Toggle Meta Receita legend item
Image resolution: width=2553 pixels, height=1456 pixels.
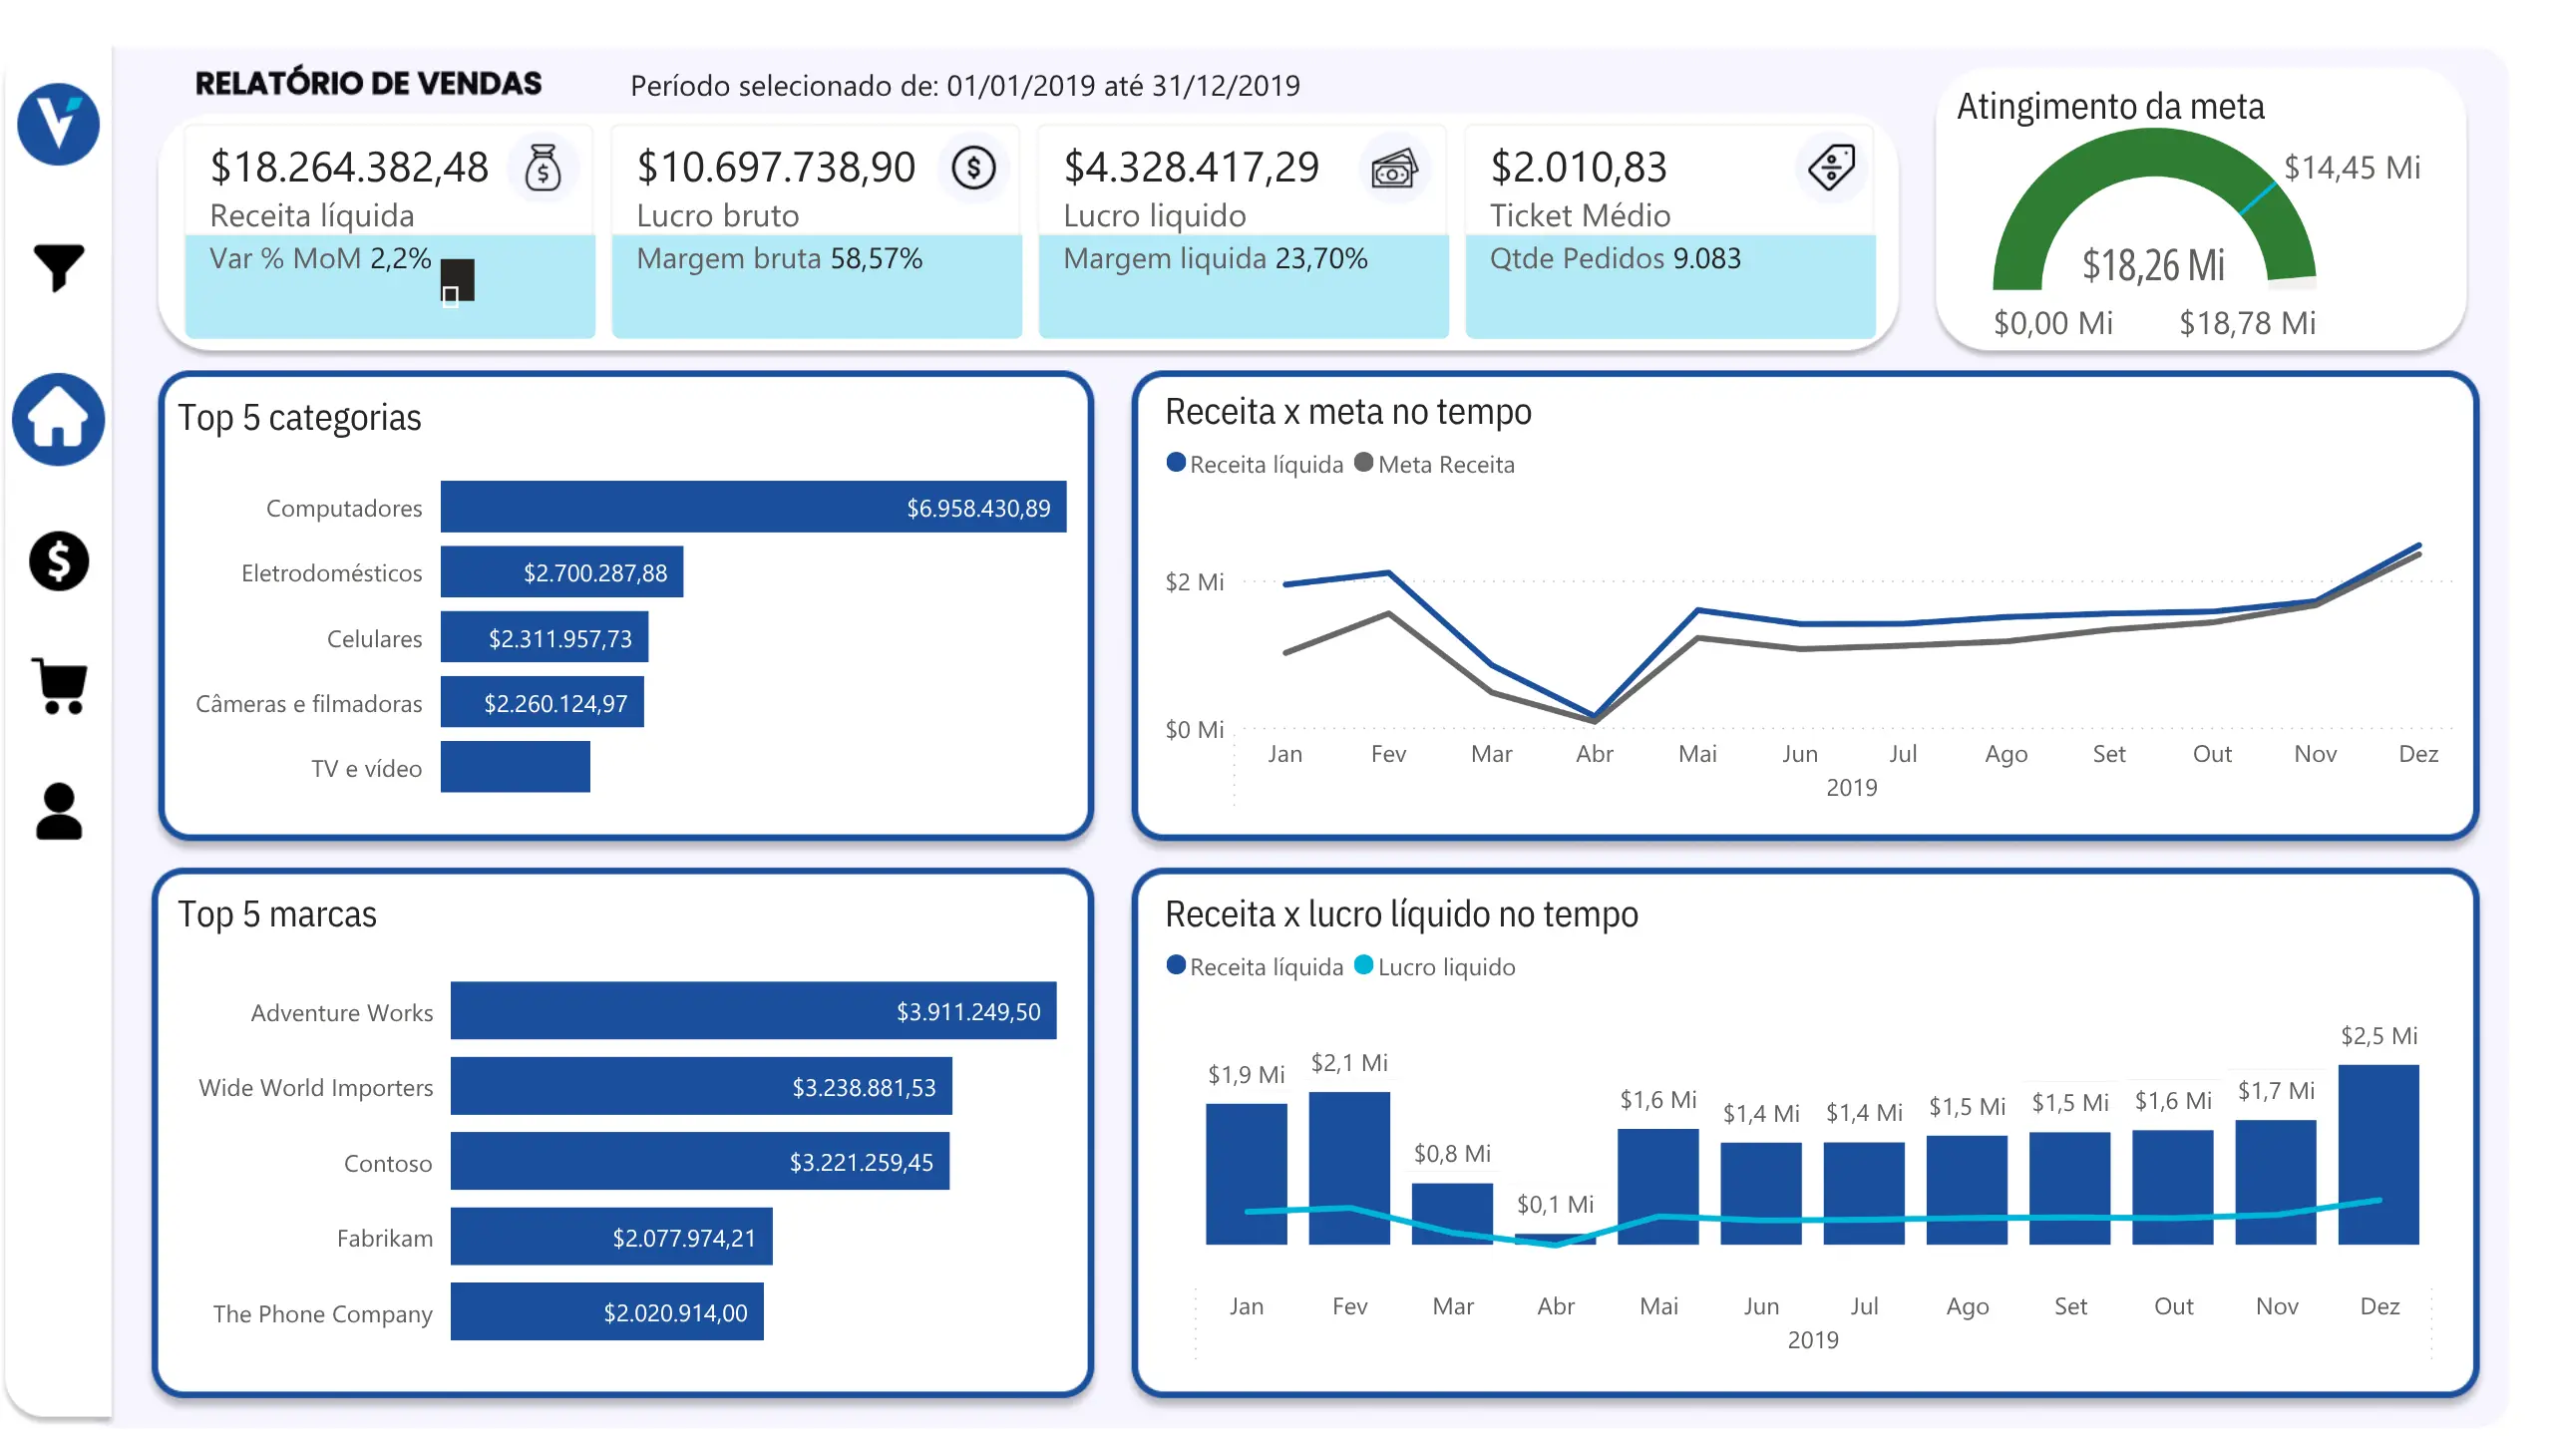(1434, 464)
